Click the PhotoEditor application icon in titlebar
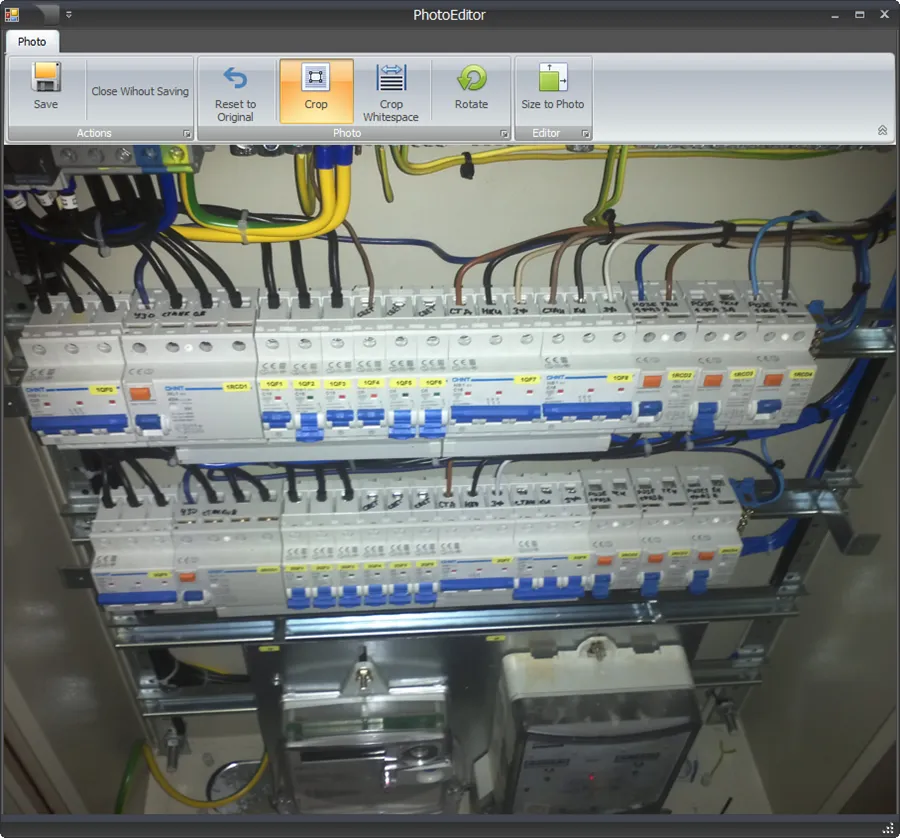The width and height of the screenshot is (900, 838). click(x=13, y=14)
